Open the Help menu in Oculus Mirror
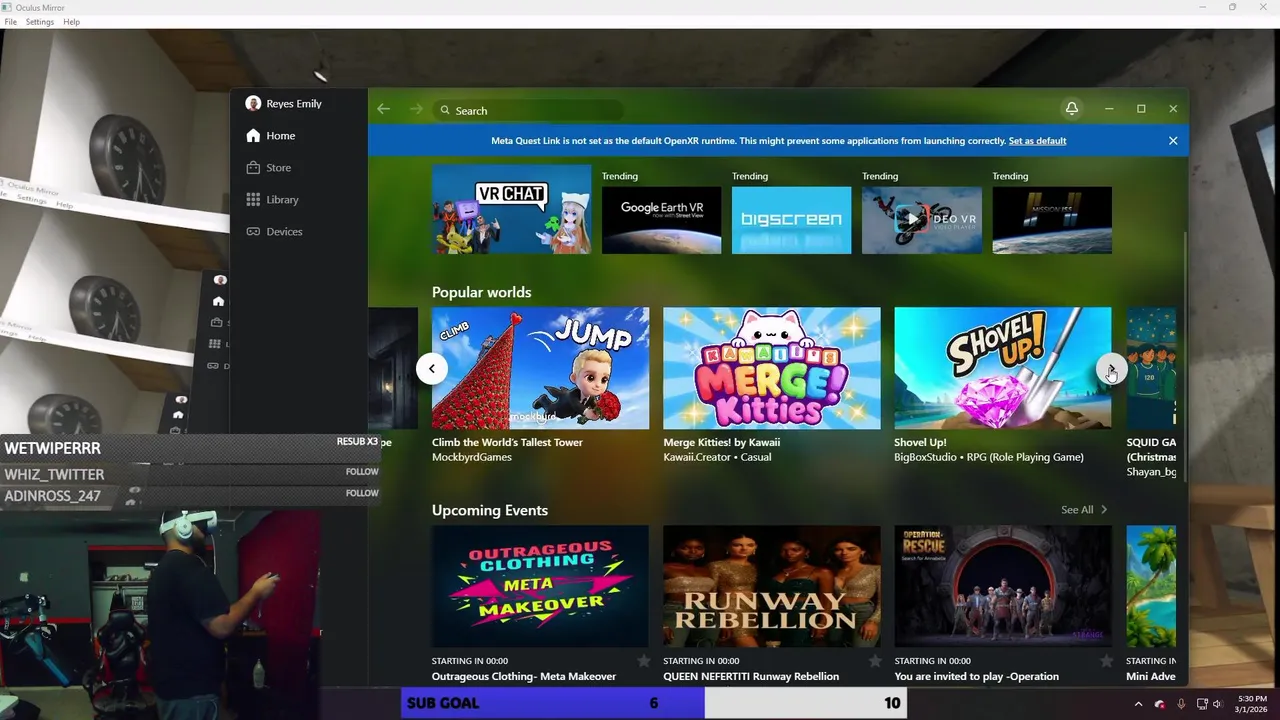This screenshot has height=720, width=1280. [x=71, y=22]
